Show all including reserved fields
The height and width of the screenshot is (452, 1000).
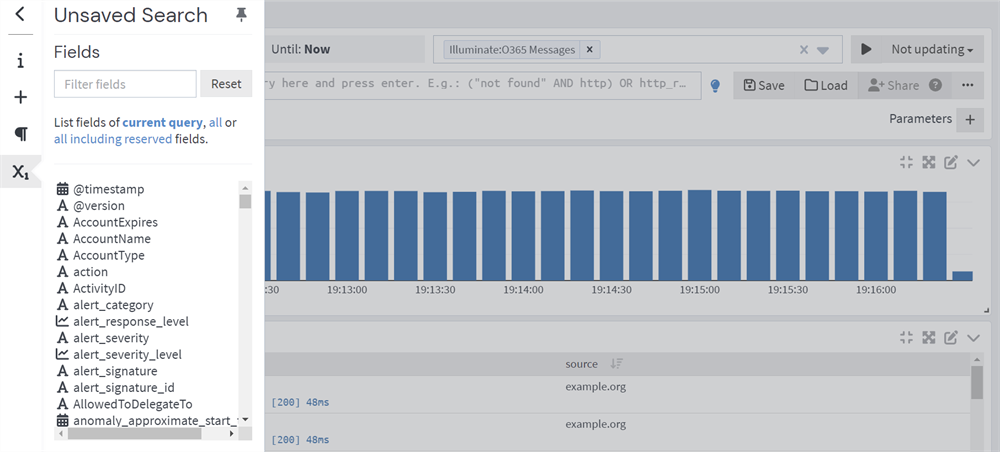pos(113,139)
